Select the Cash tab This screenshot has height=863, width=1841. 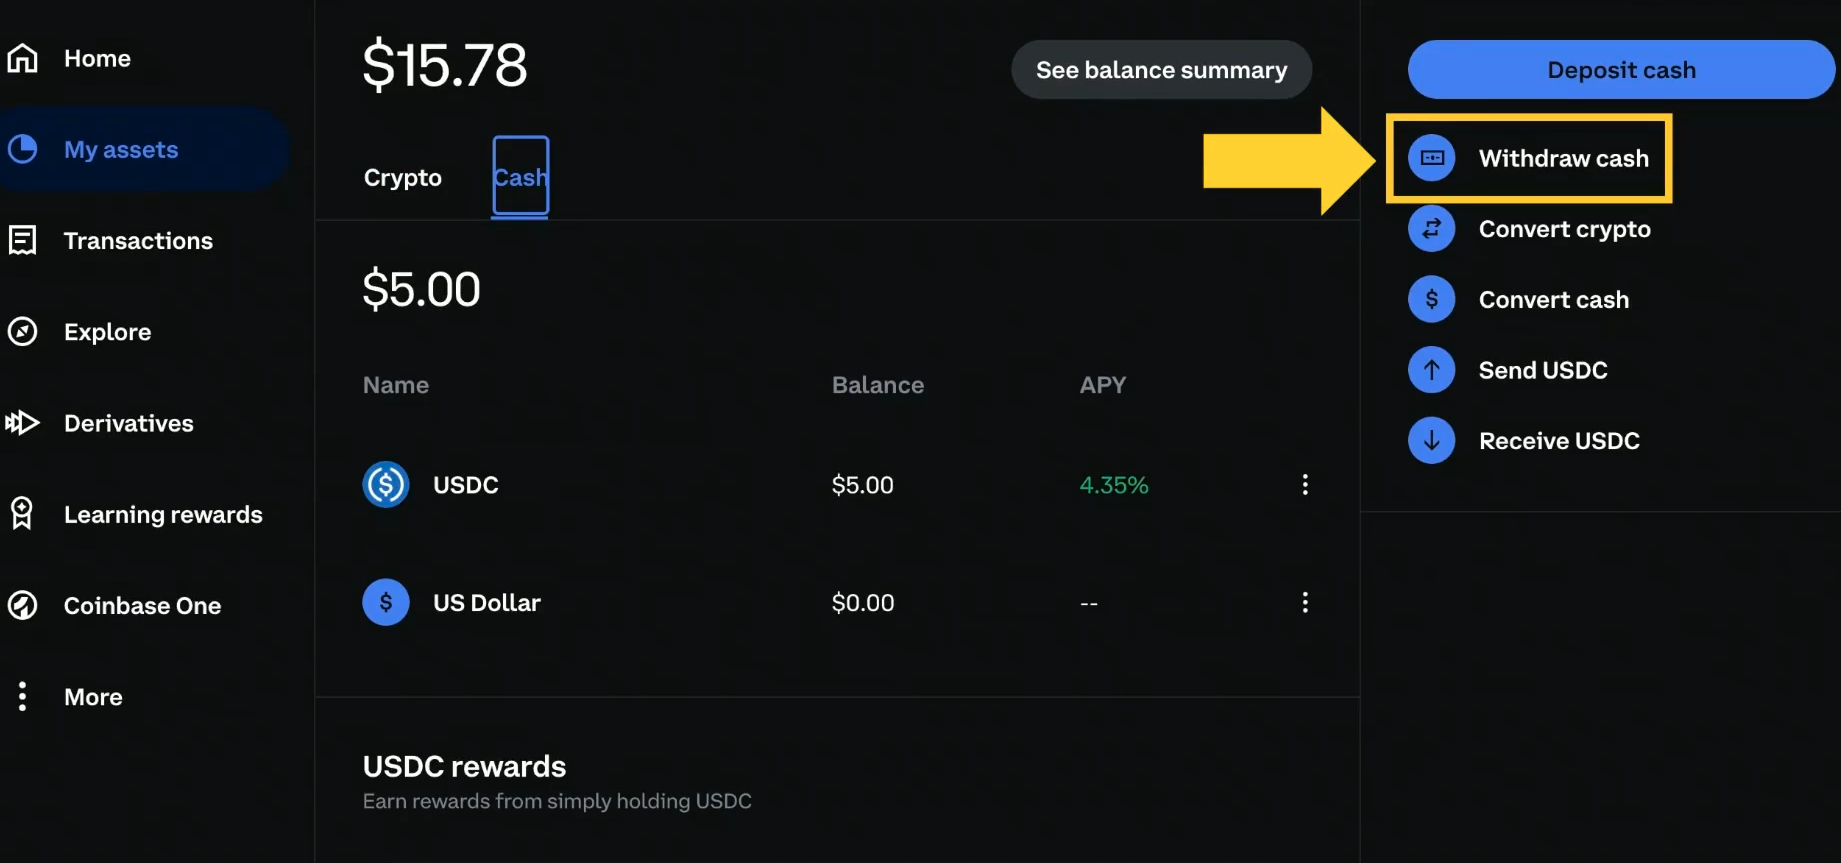point(519,177)
